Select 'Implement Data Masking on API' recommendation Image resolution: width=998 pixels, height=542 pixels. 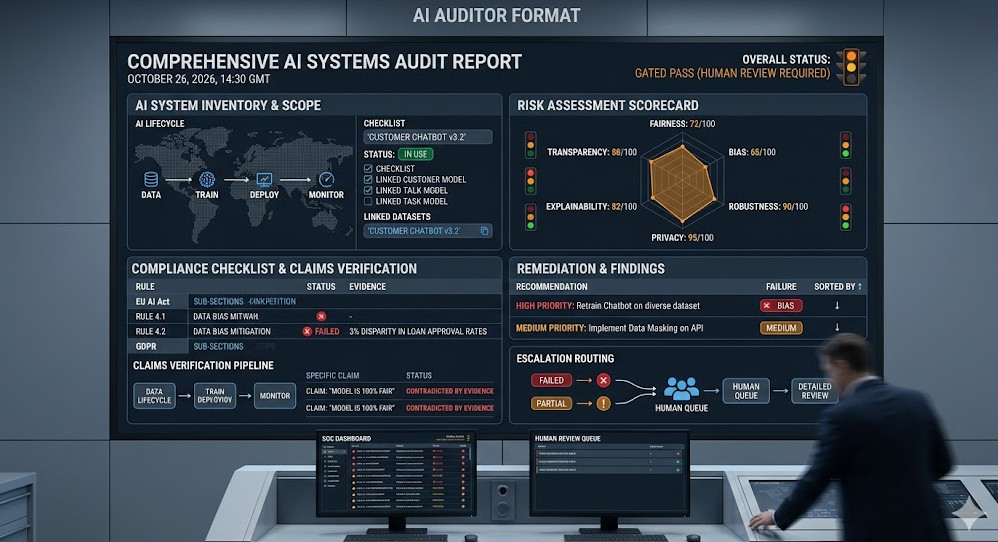point(646,328)
